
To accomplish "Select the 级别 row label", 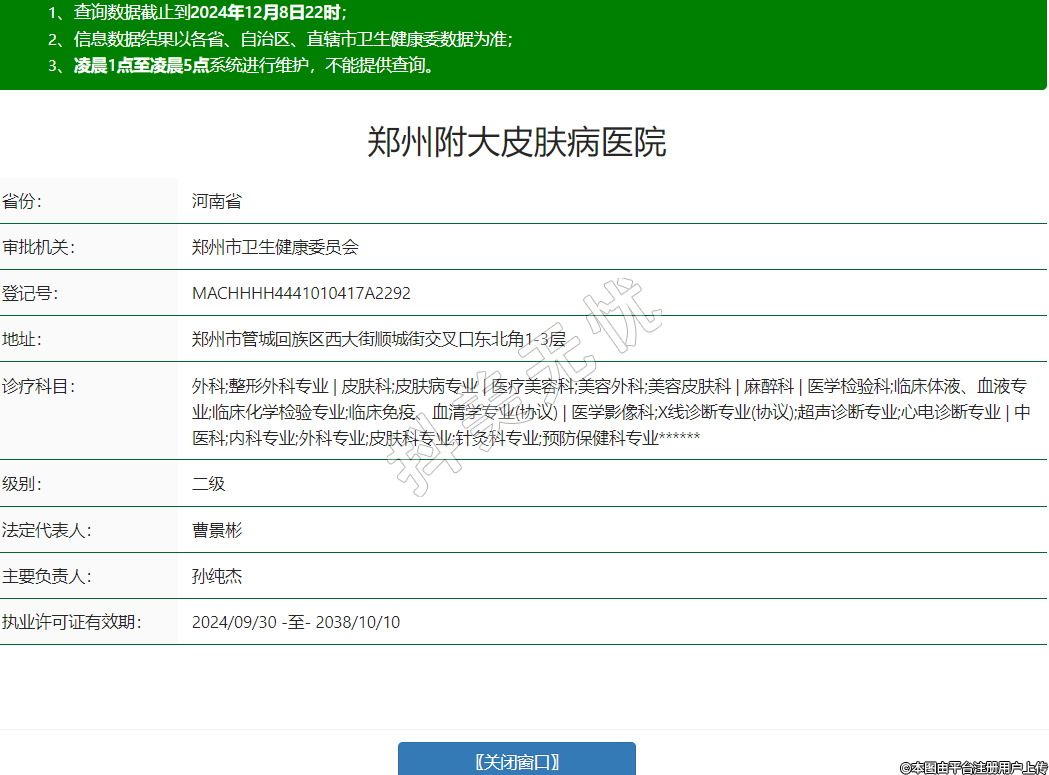I will coord(23,484).
